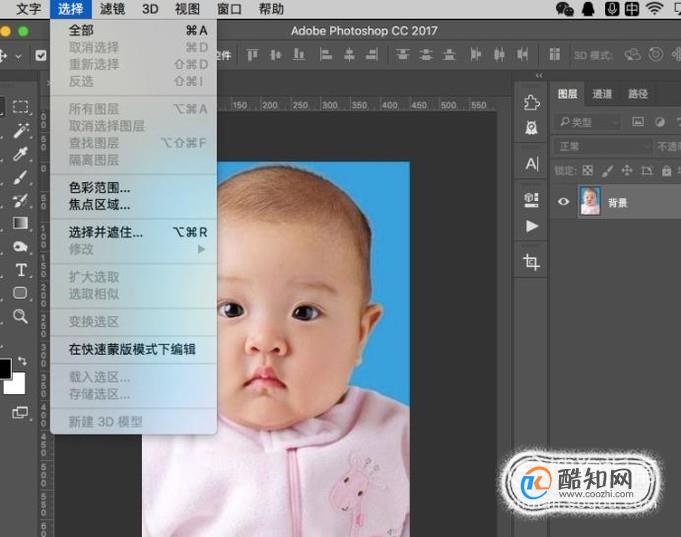Click align left edges icon
The height and width of the screenshot is (537, 681).
326,55
